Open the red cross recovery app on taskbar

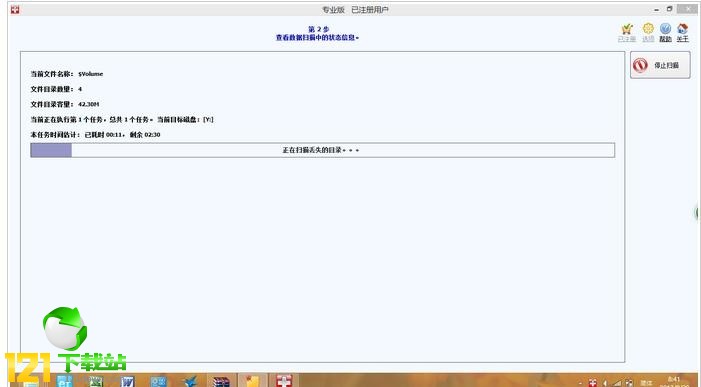click(x=283, y=381)
